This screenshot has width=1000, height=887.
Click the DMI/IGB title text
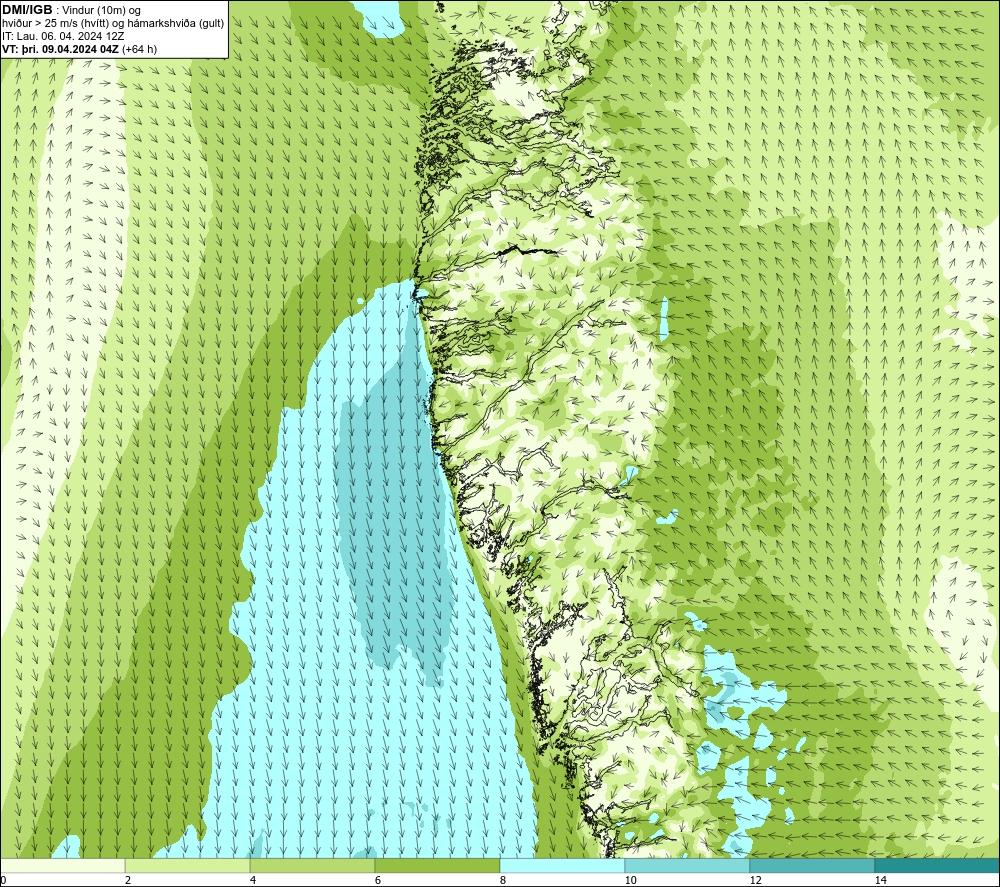tap(27, 10)
